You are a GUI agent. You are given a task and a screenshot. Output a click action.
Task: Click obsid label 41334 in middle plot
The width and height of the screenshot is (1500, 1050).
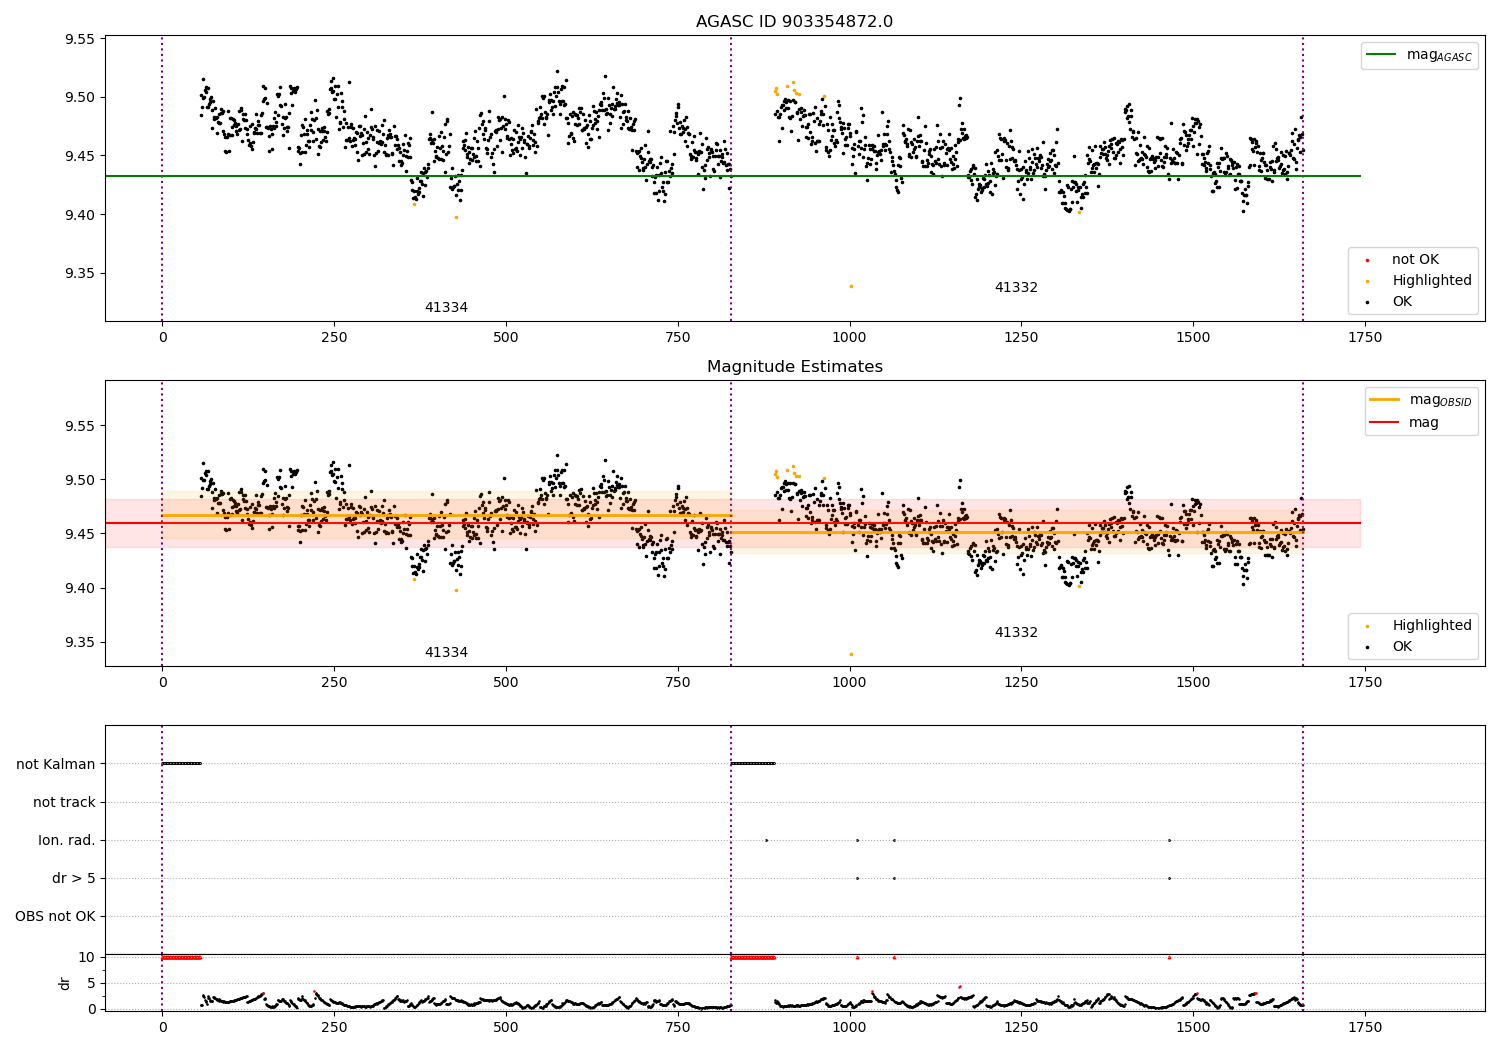[x=446, y=653]
